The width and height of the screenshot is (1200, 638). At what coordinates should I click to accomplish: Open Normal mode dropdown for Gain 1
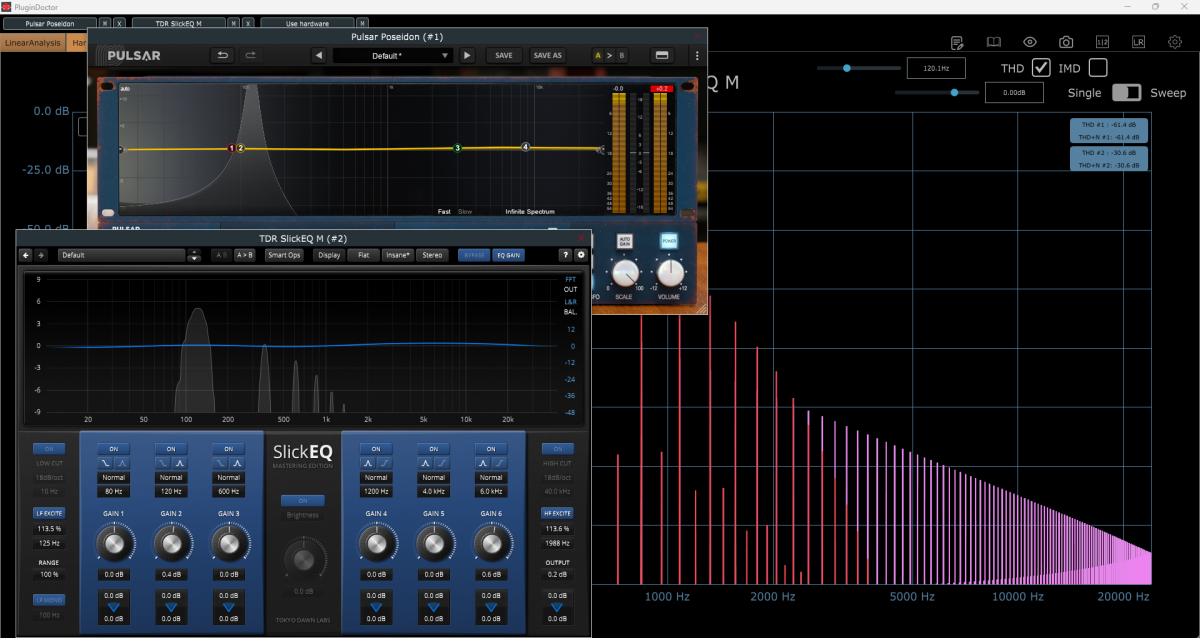pos(113,477)
